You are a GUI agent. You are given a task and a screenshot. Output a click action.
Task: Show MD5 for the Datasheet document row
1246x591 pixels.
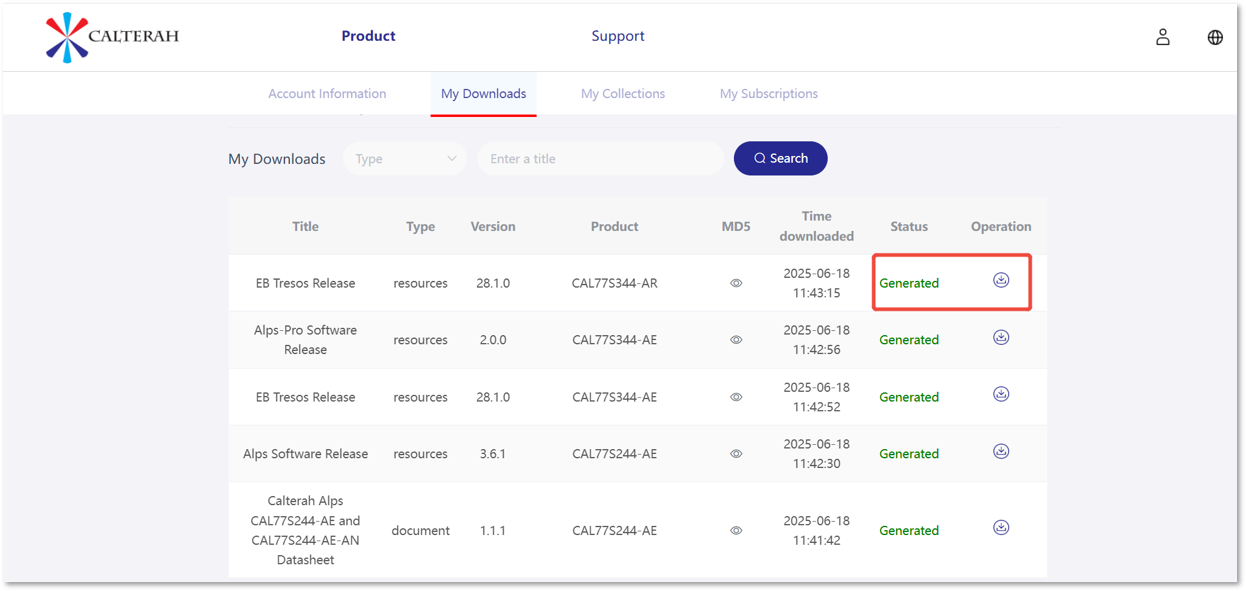736,531
